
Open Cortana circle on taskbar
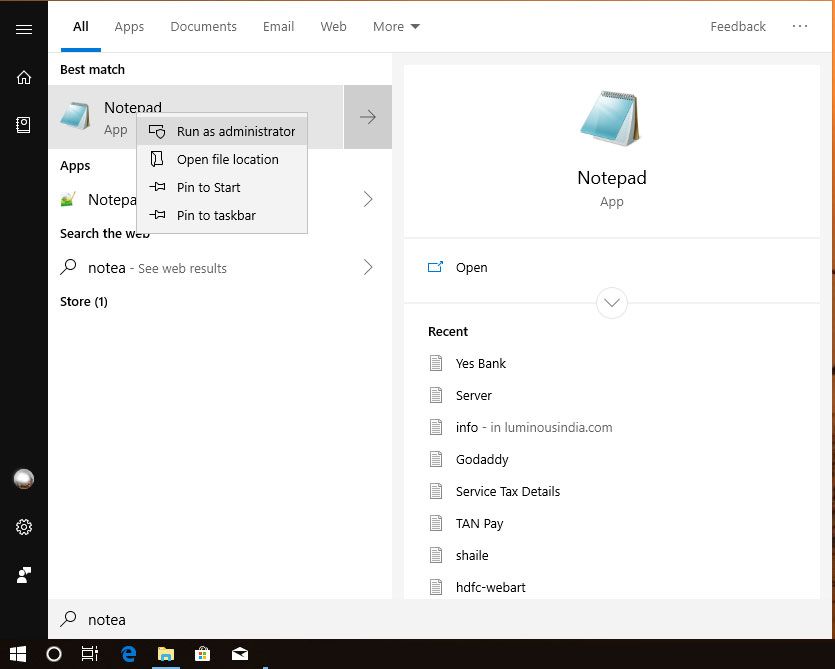(54, 654)
